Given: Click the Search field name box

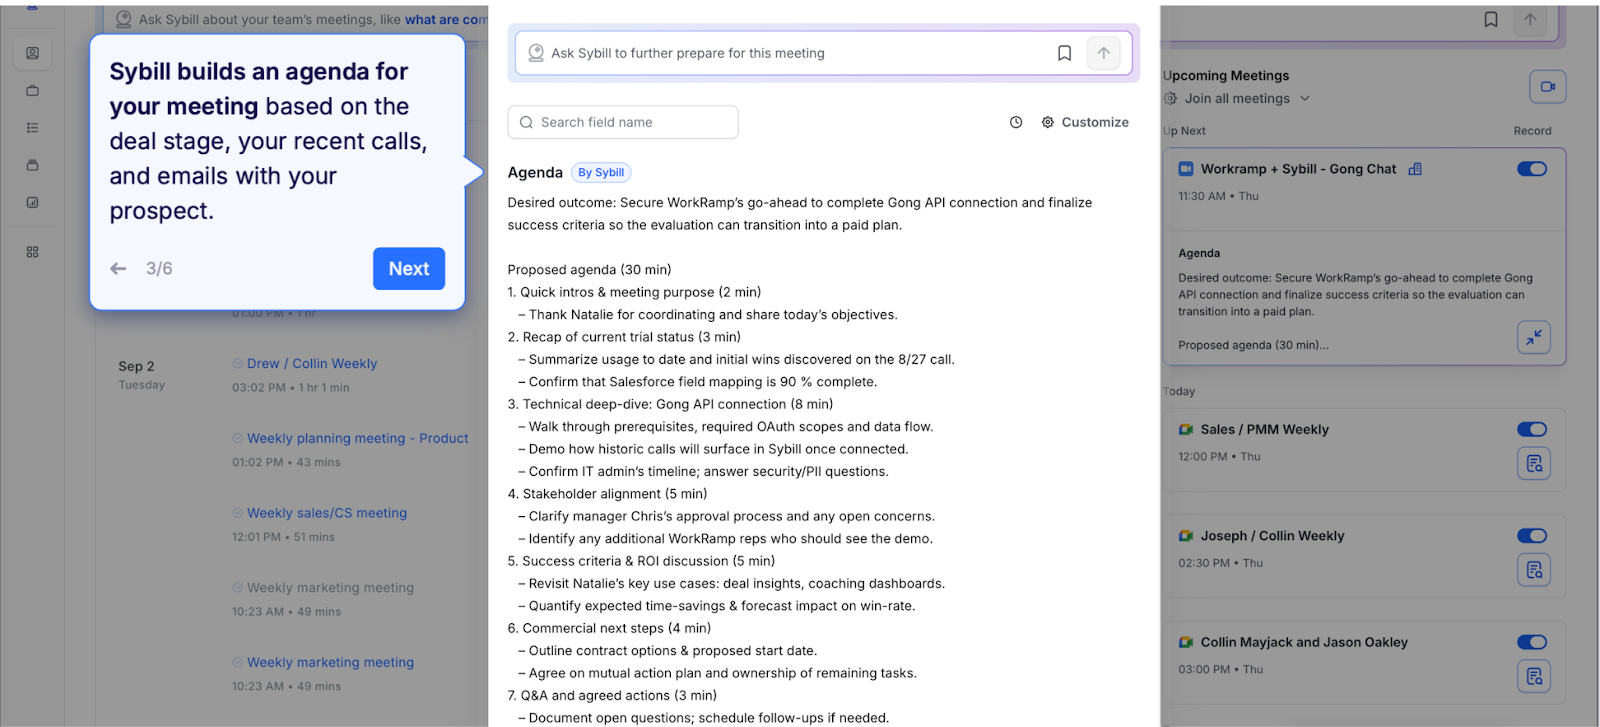Looking at the screenshot, I should click(x=623, y=122).
